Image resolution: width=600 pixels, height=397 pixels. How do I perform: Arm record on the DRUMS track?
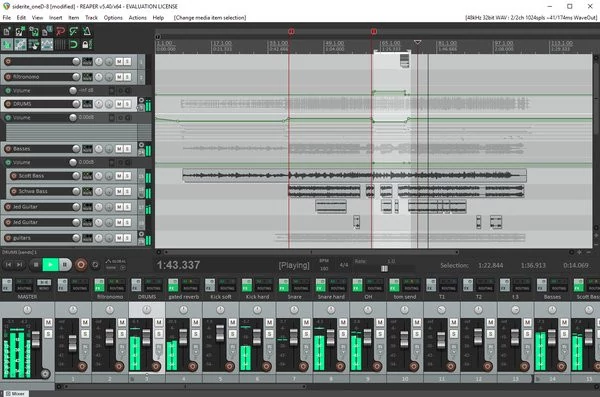tap(8, 104)
